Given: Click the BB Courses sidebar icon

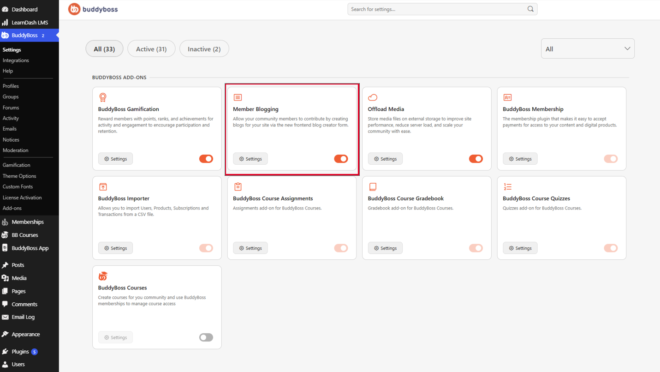Looking at the screenshot, I should (5, 235).
